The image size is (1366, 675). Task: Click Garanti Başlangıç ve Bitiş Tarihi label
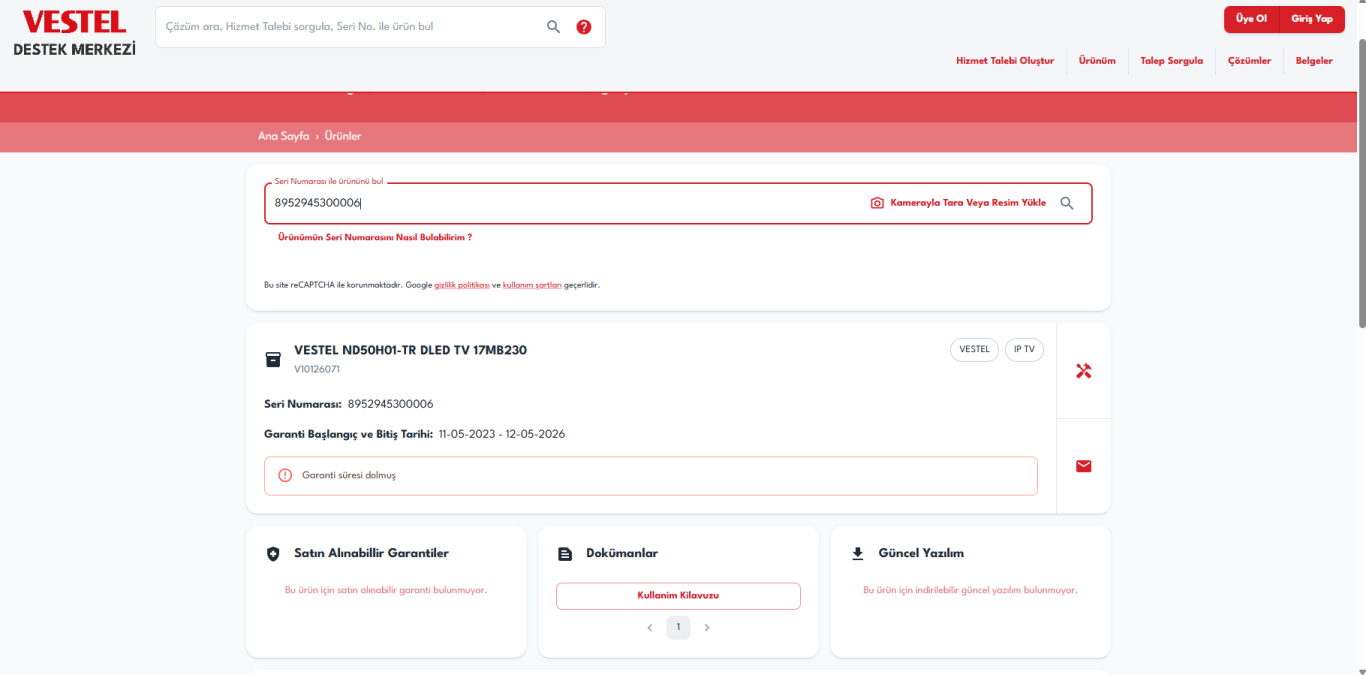pos(348,434)
